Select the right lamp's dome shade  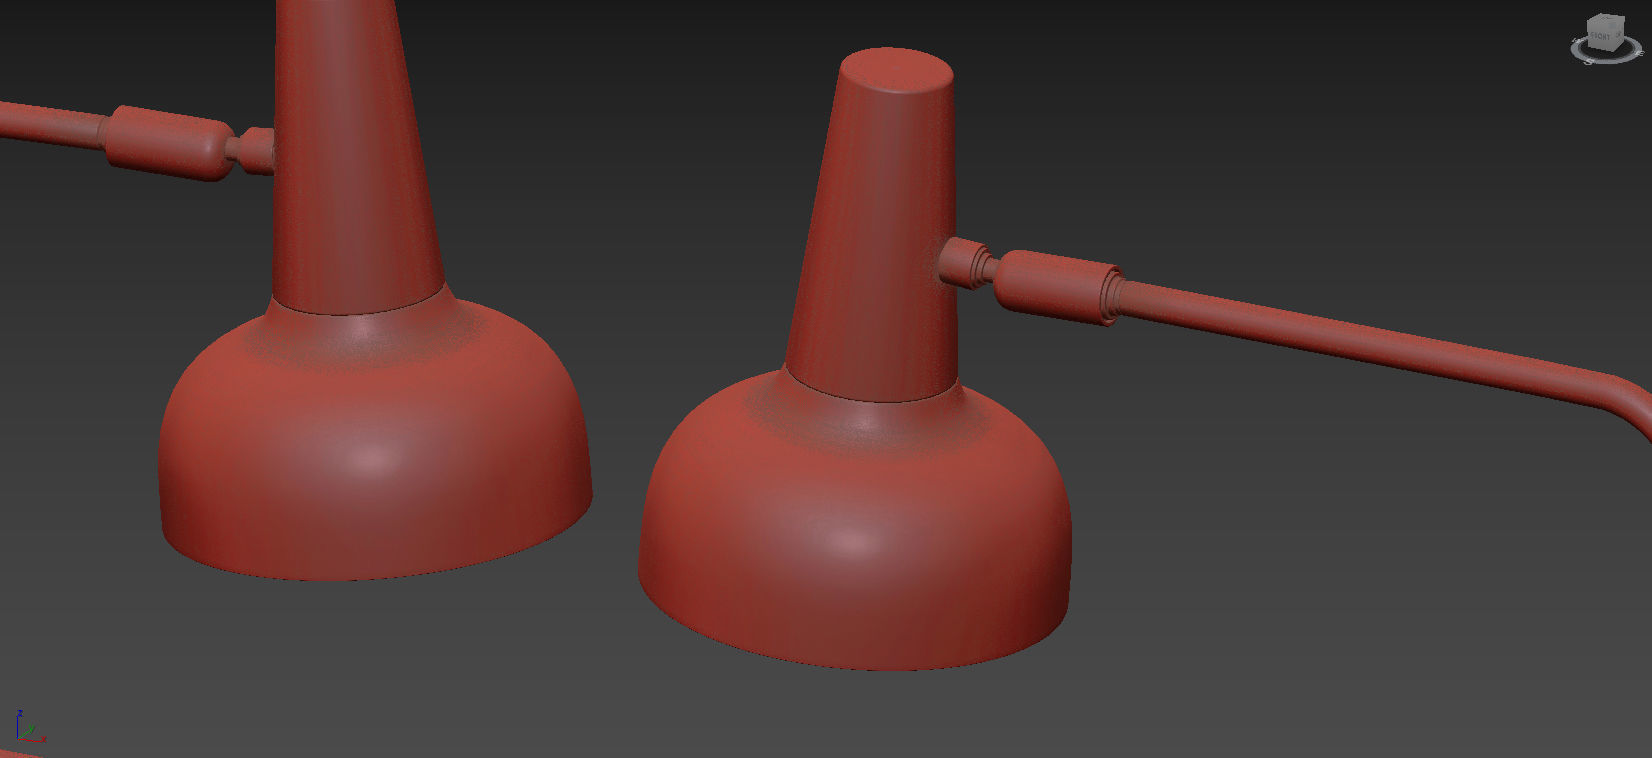855,530
